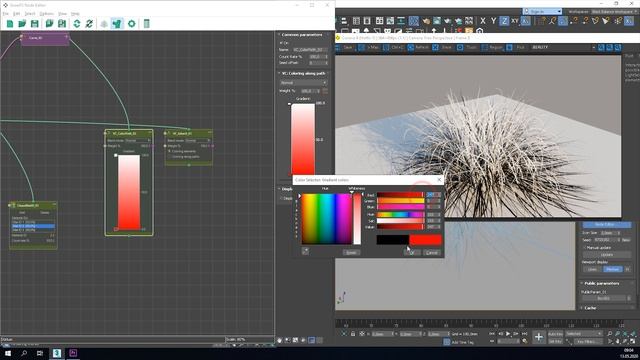Click the gear-ring icon in Node Editor toolbar
Viewport: 640px width, 360px height.
click(131, 24)
